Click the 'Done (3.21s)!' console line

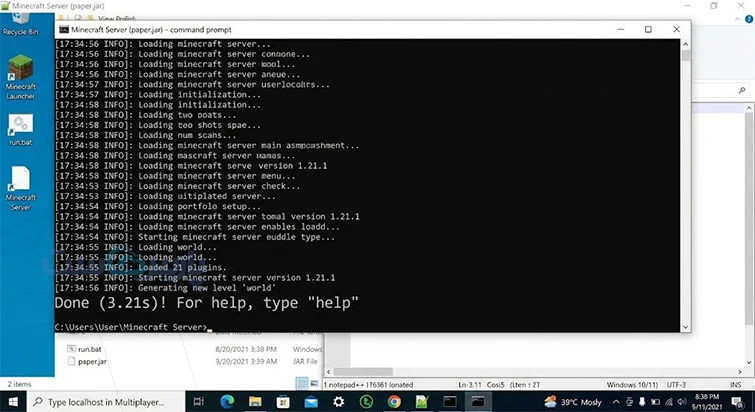[207, 303]
